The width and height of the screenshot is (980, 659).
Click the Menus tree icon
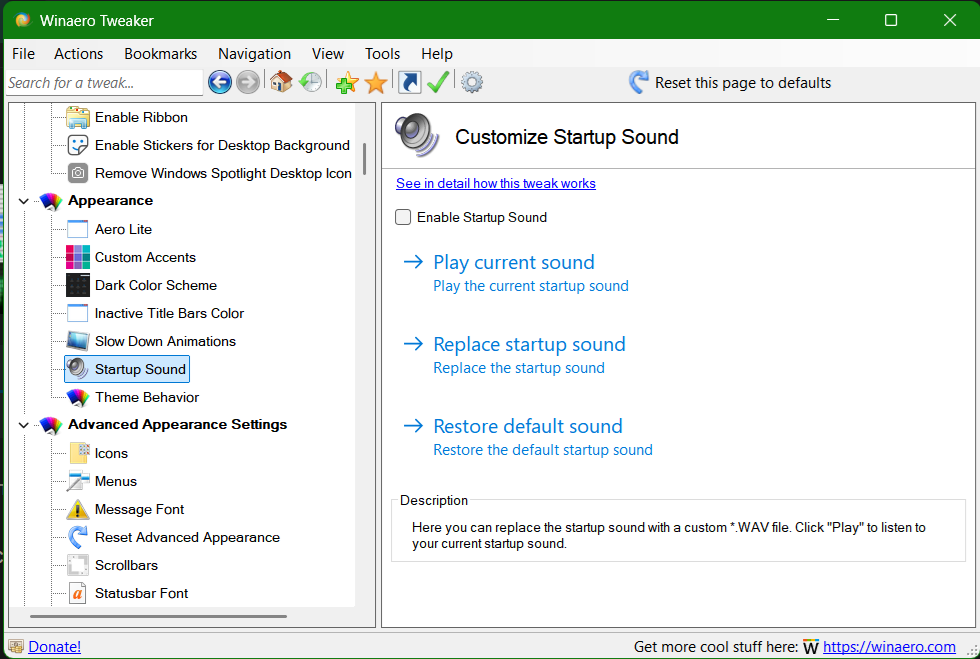[x=78, y=481]
